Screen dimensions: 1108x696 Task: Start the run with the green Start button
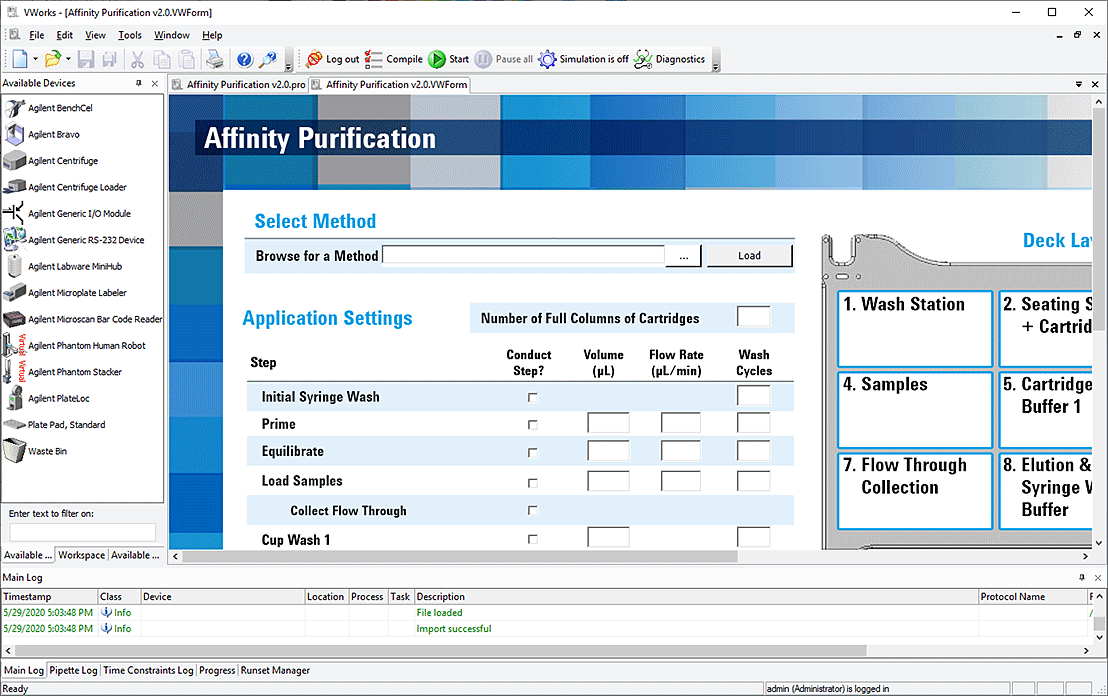coord(449,59)
